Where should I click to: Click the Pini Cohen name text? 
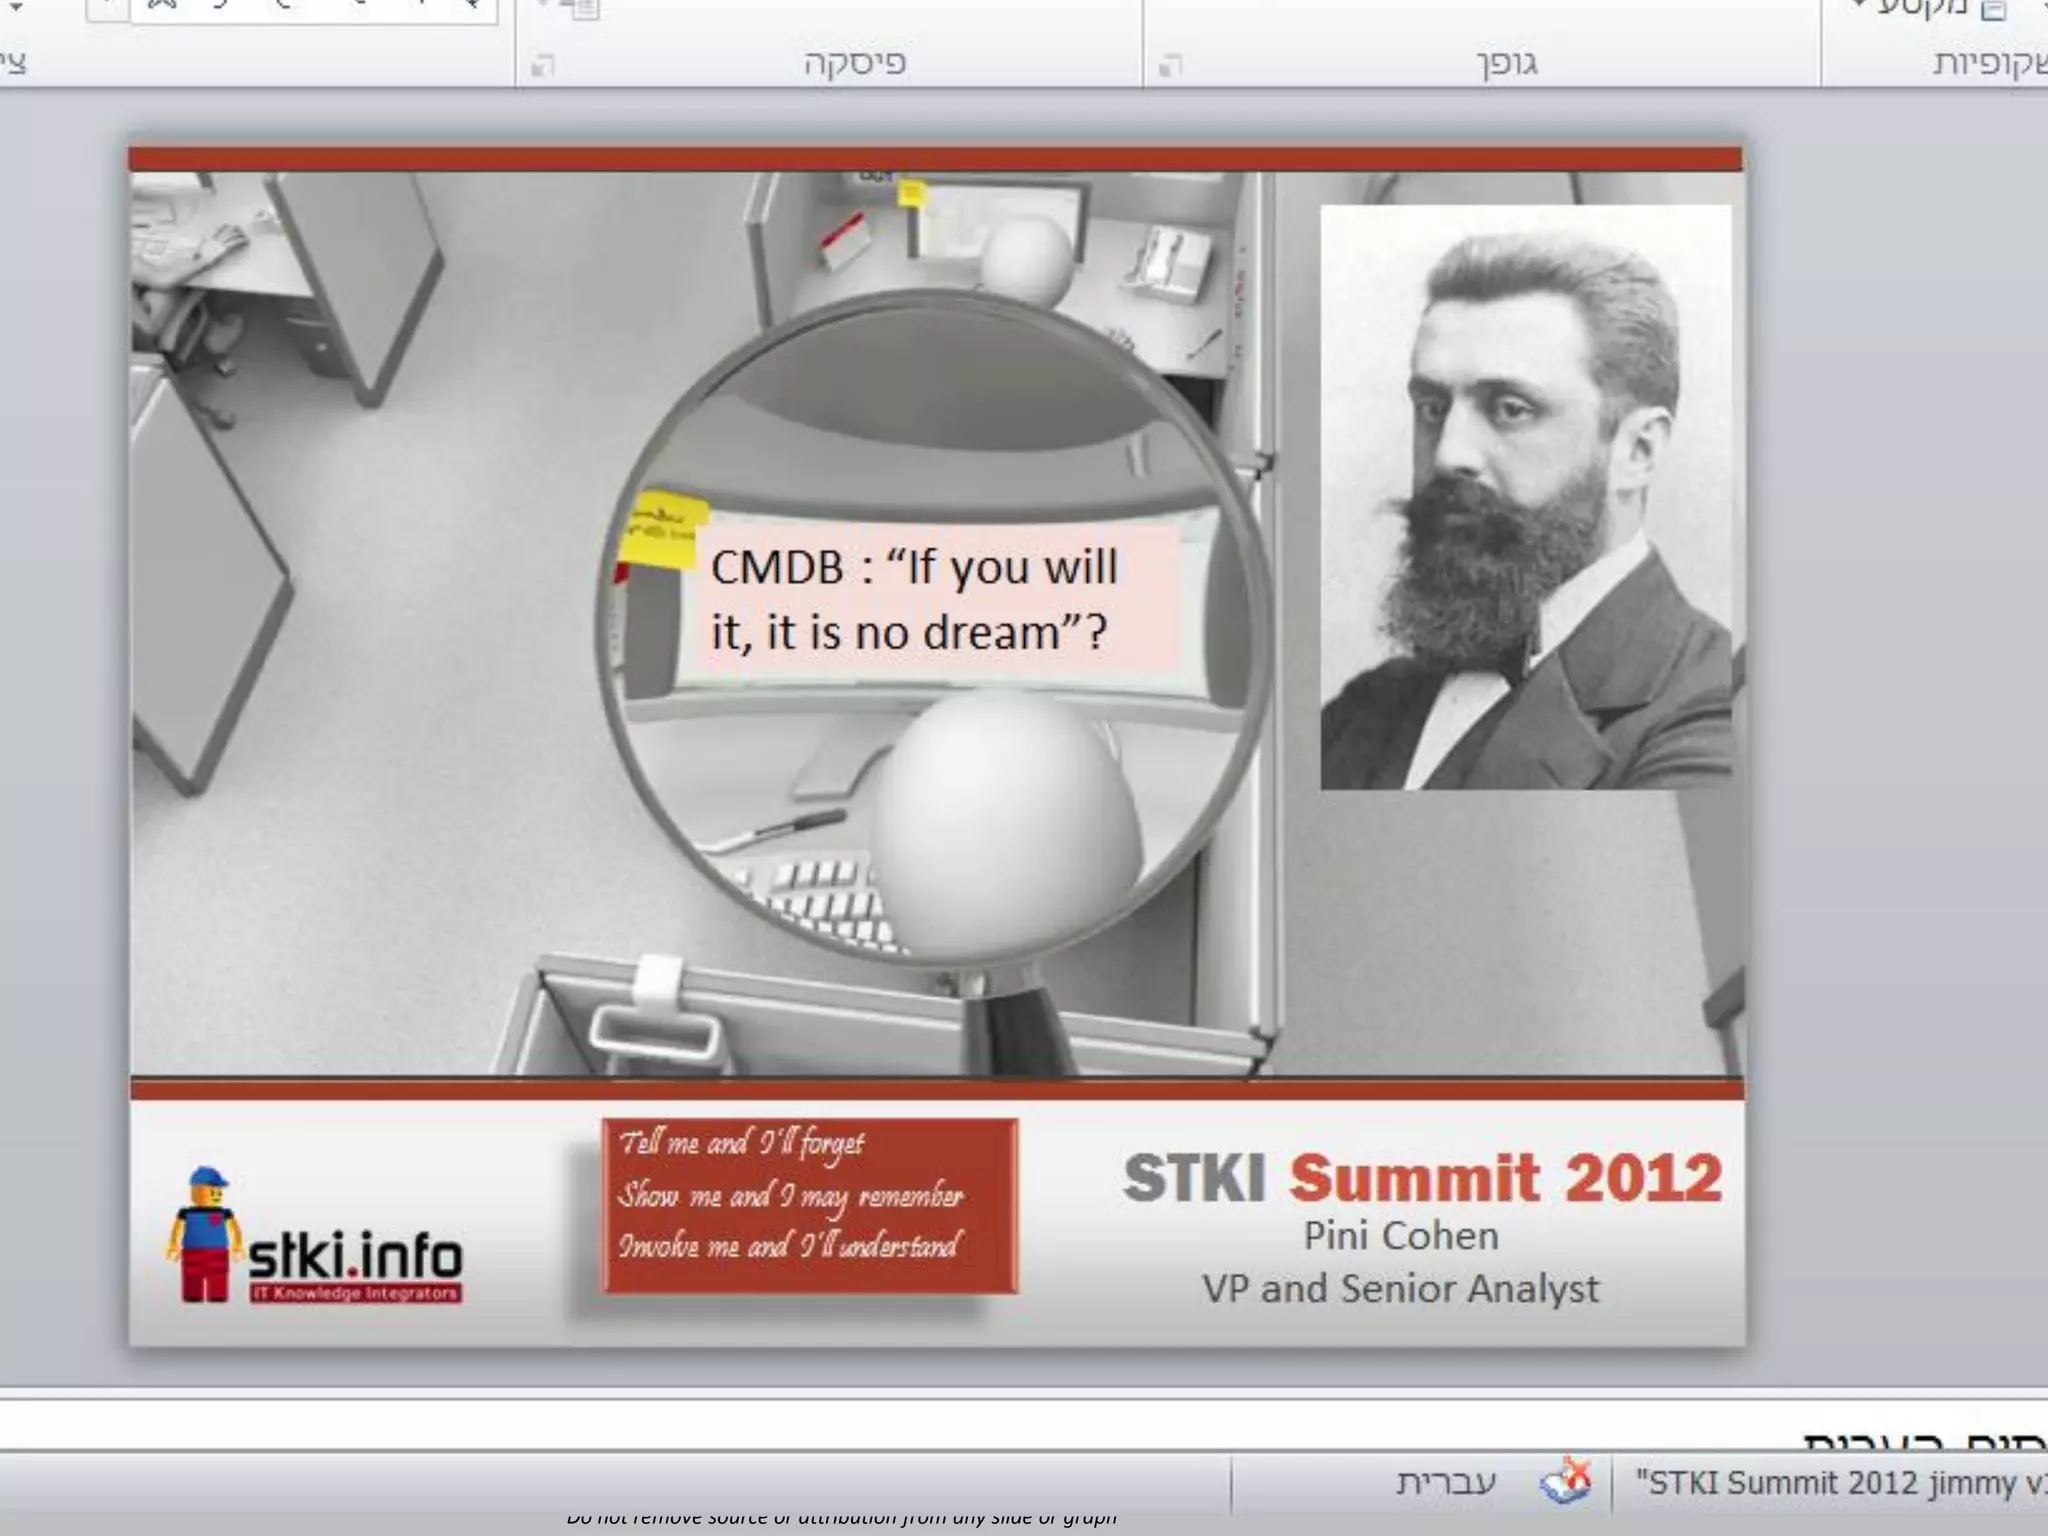[x=1400, y=1236]
